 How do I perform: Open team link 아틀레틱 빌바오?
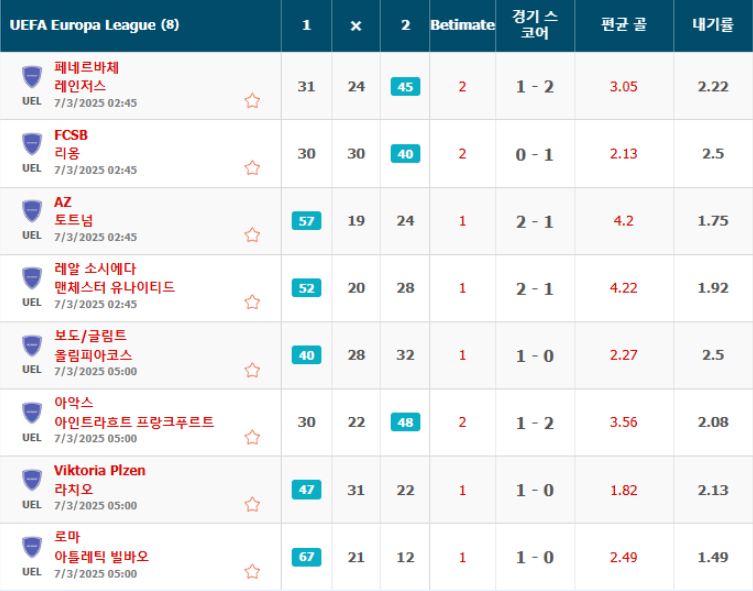101,556
